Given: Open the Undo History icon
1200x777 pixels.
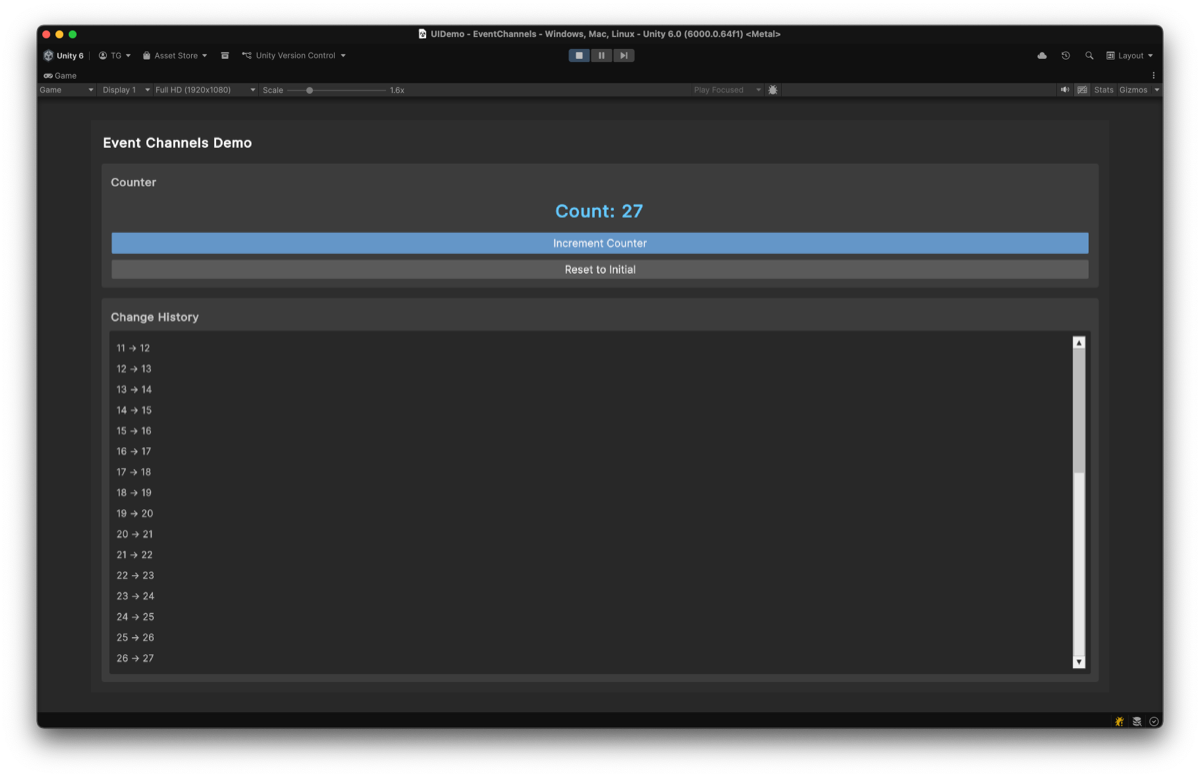Looking at the screenshot, I should [x=1066, y=56].
